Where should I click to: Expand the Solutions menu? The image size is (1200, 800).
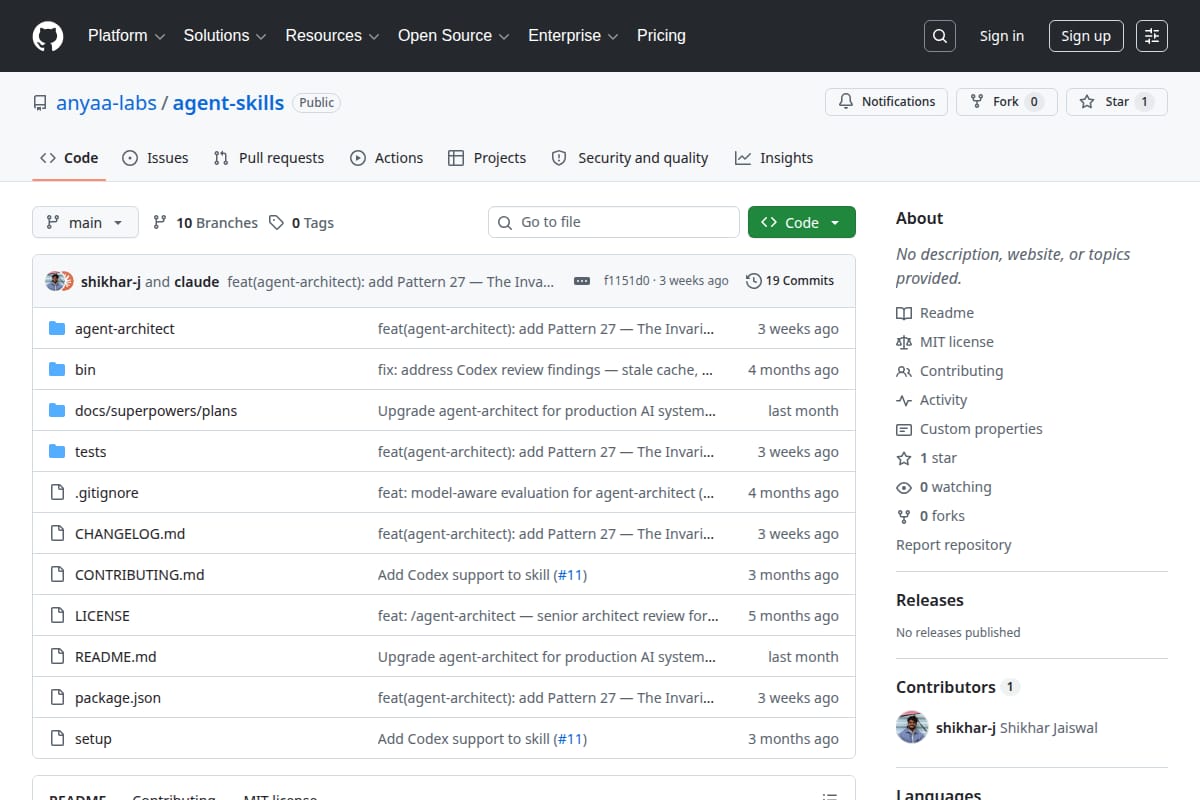225,36
